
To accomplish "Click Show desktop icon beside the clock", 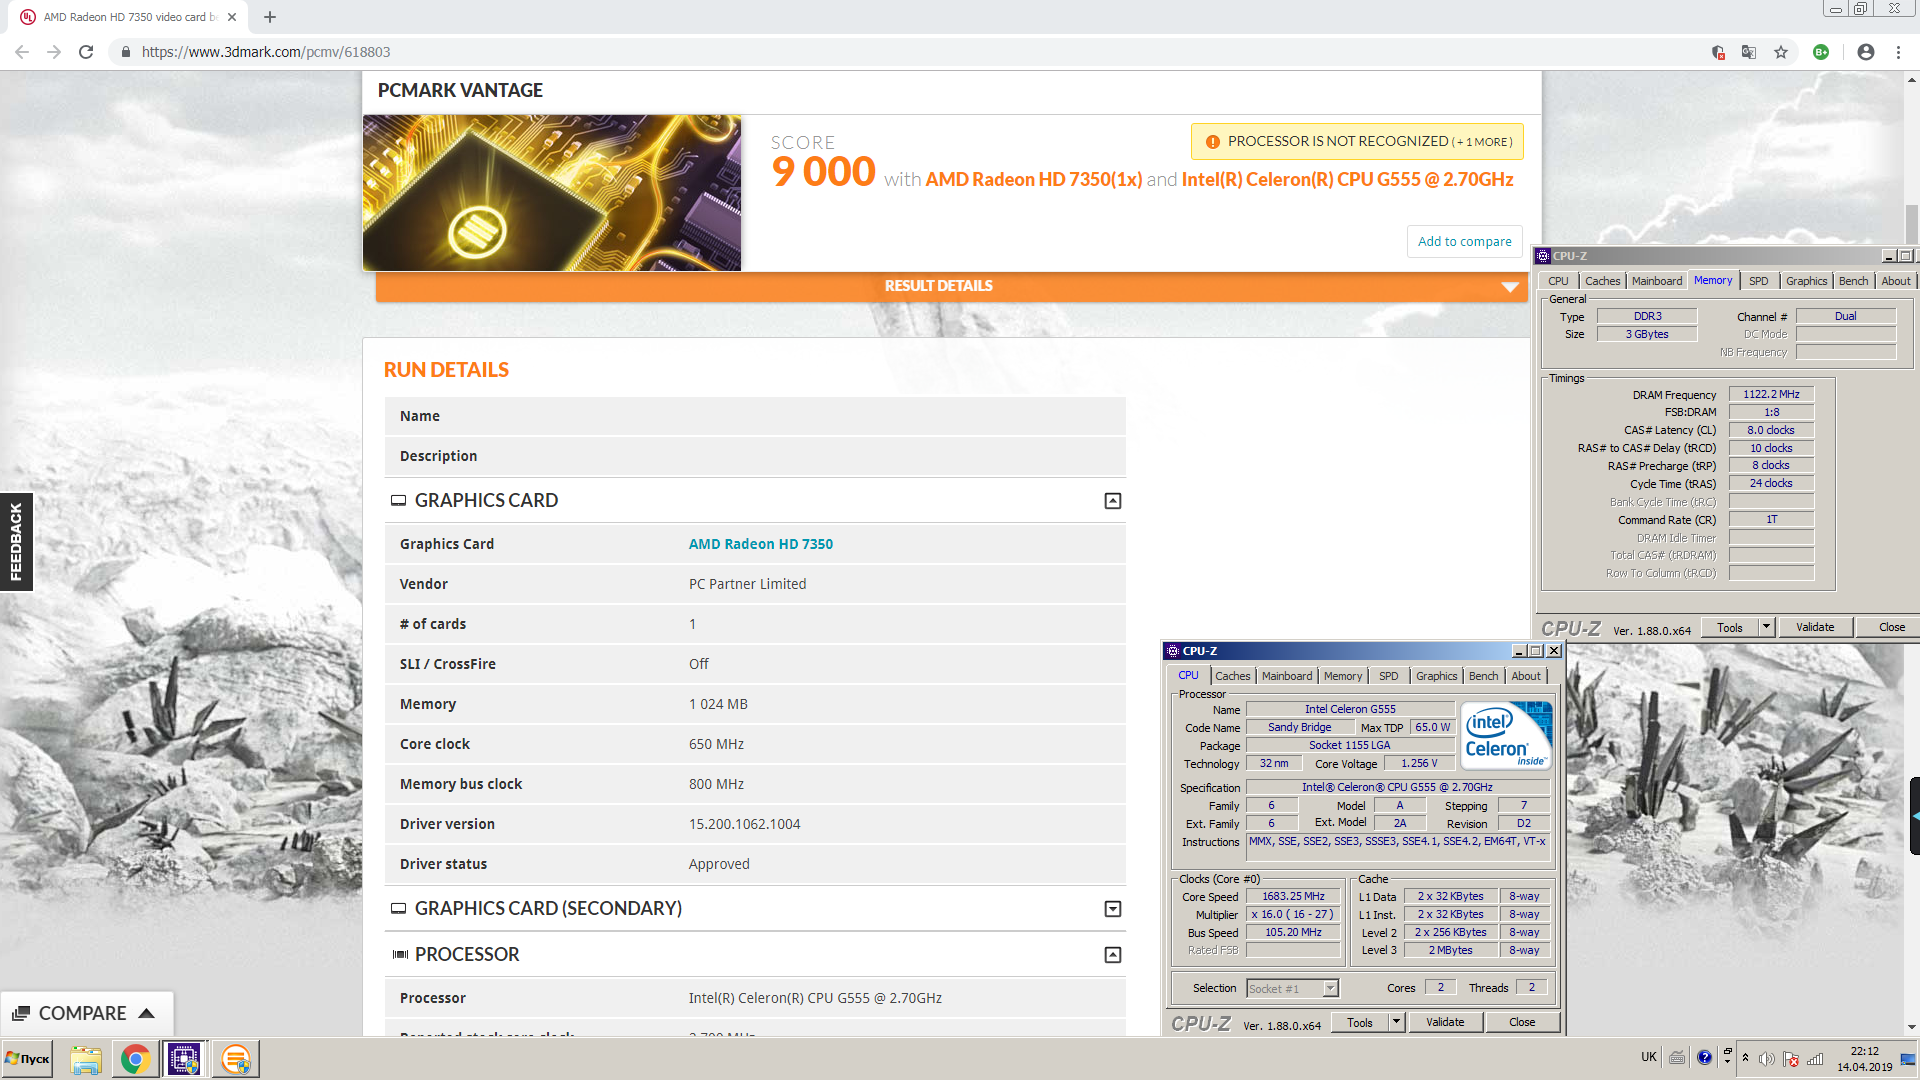I will pos(1908,1059).
